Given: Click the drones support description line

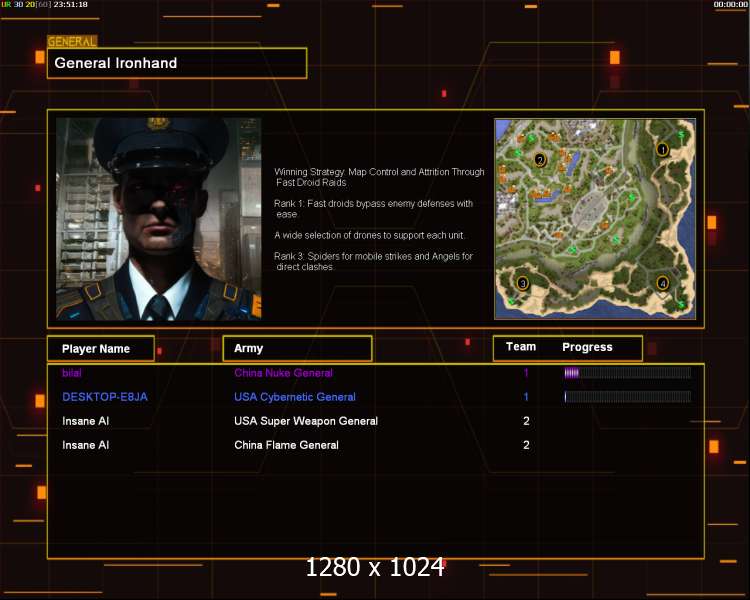Looking at the screenshot, I should point(369,235).
